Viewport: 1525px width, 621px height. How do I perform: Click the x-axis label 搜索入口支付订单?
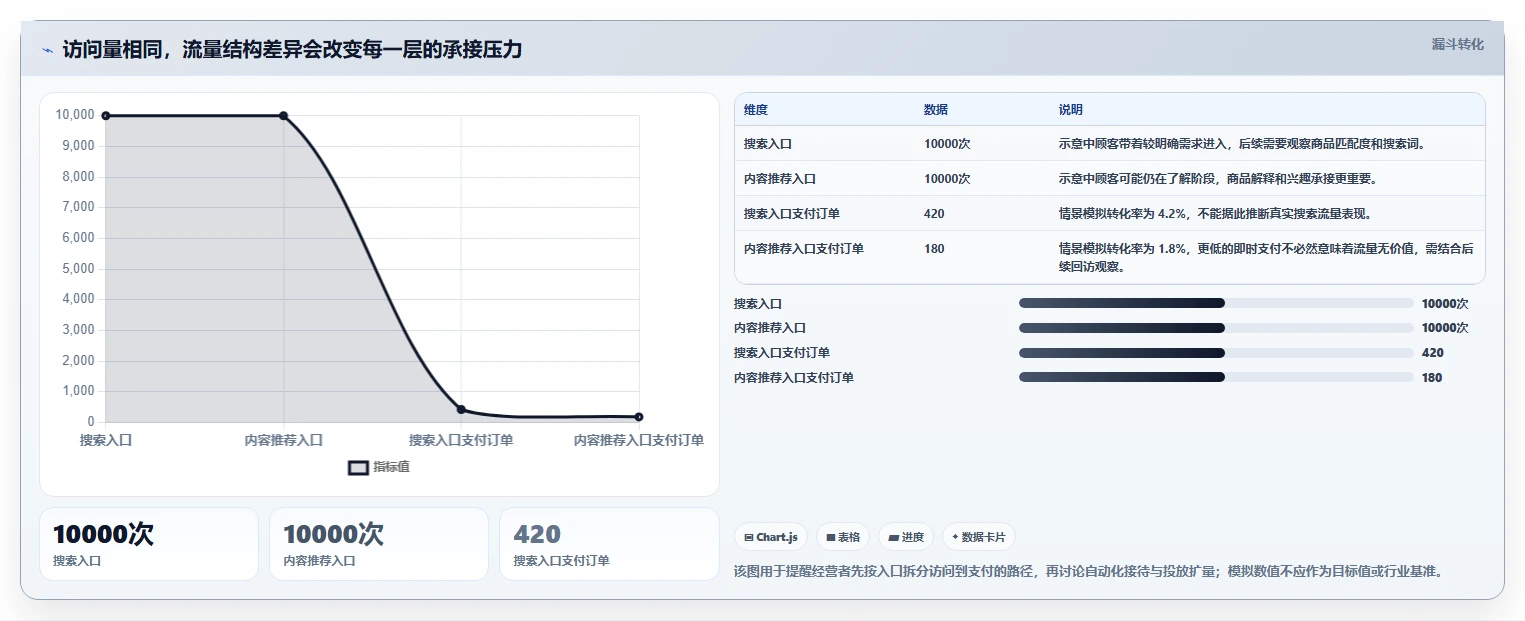[461, 440]
